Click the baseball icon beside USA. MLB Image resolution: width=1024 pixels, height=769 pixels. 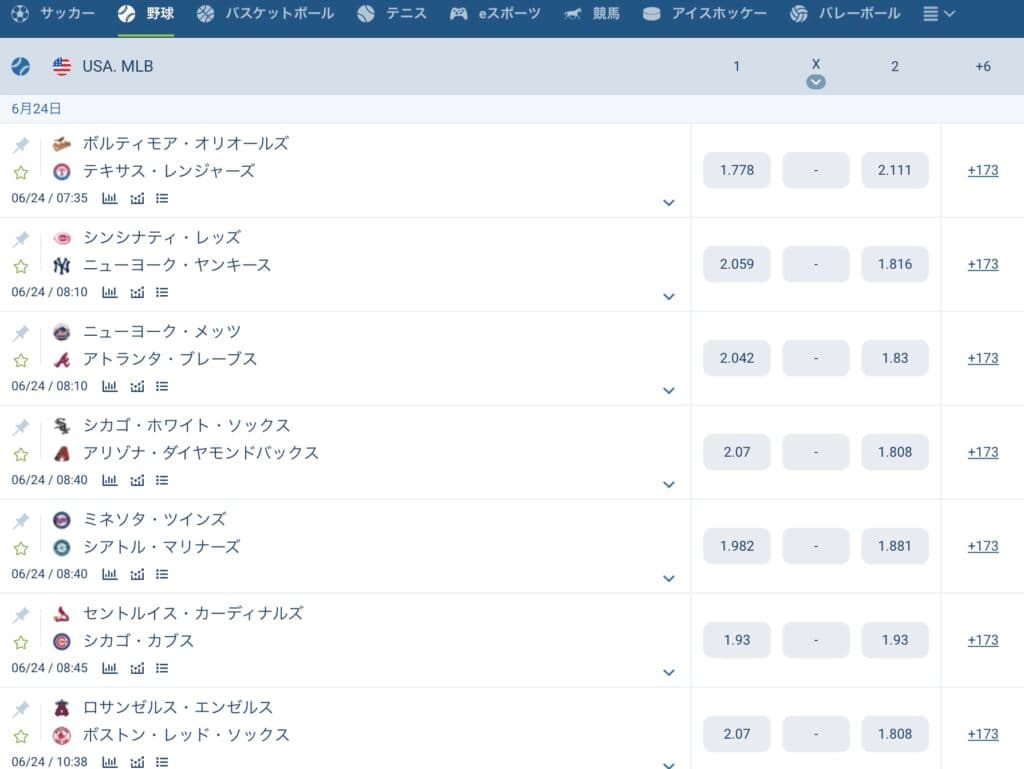tap(20, 67)
